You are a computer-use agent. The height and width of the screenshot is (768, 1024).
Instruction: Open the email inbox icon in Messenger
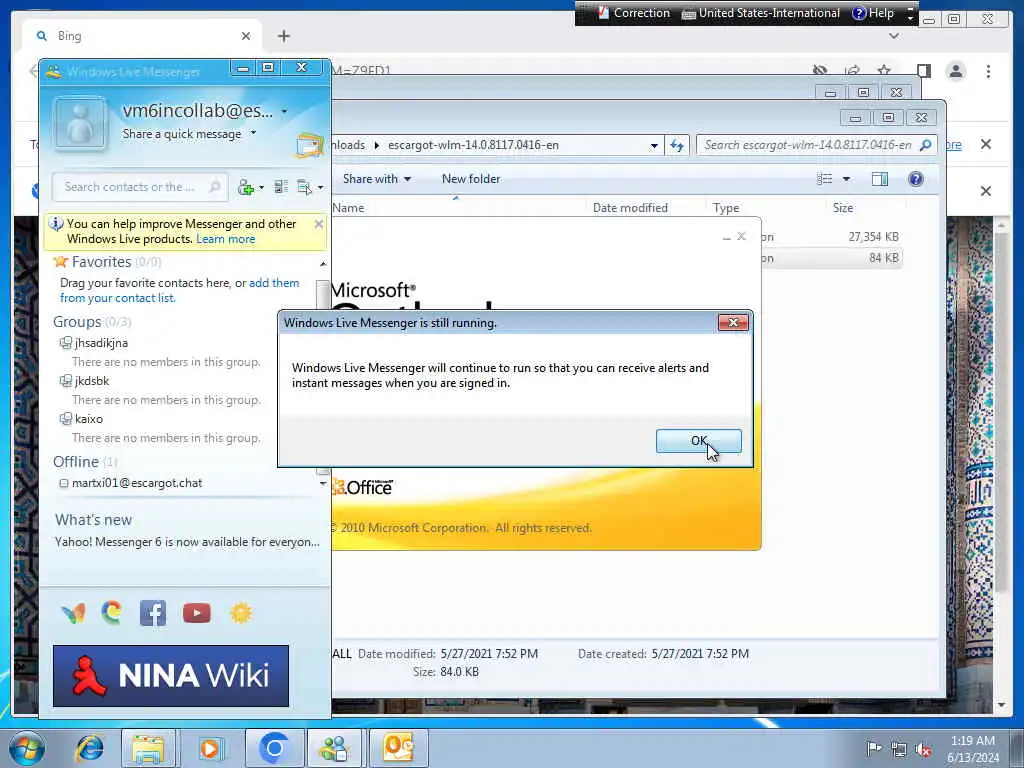[310, 145]
